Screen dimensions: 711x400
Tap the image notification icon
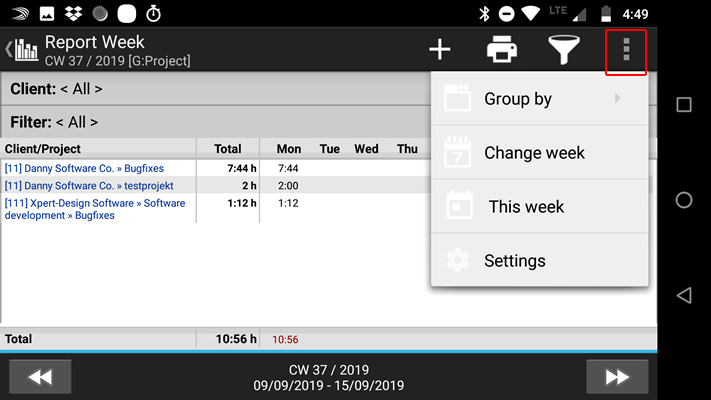click(47, 14)
